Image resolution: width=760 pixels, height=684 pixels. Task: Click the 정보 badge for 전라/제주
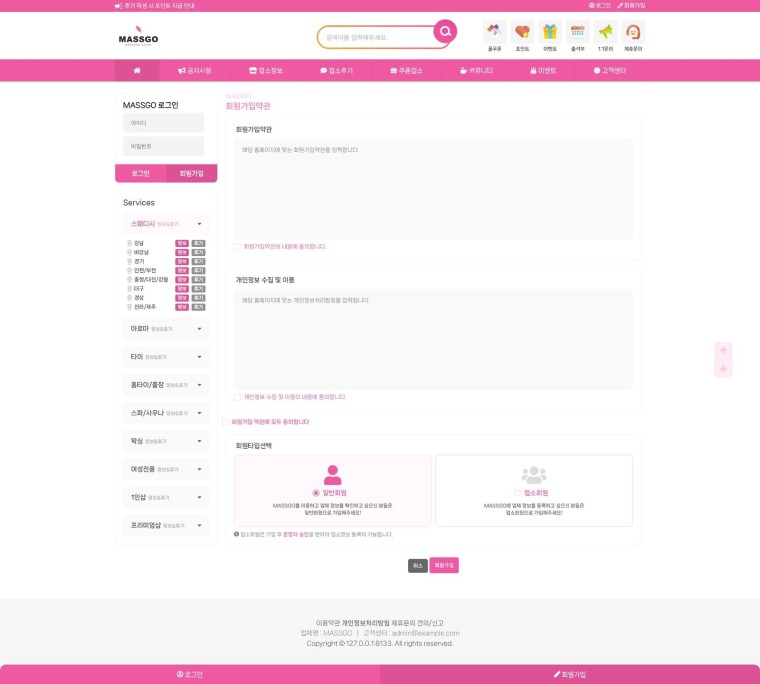(x=182, y=307)
